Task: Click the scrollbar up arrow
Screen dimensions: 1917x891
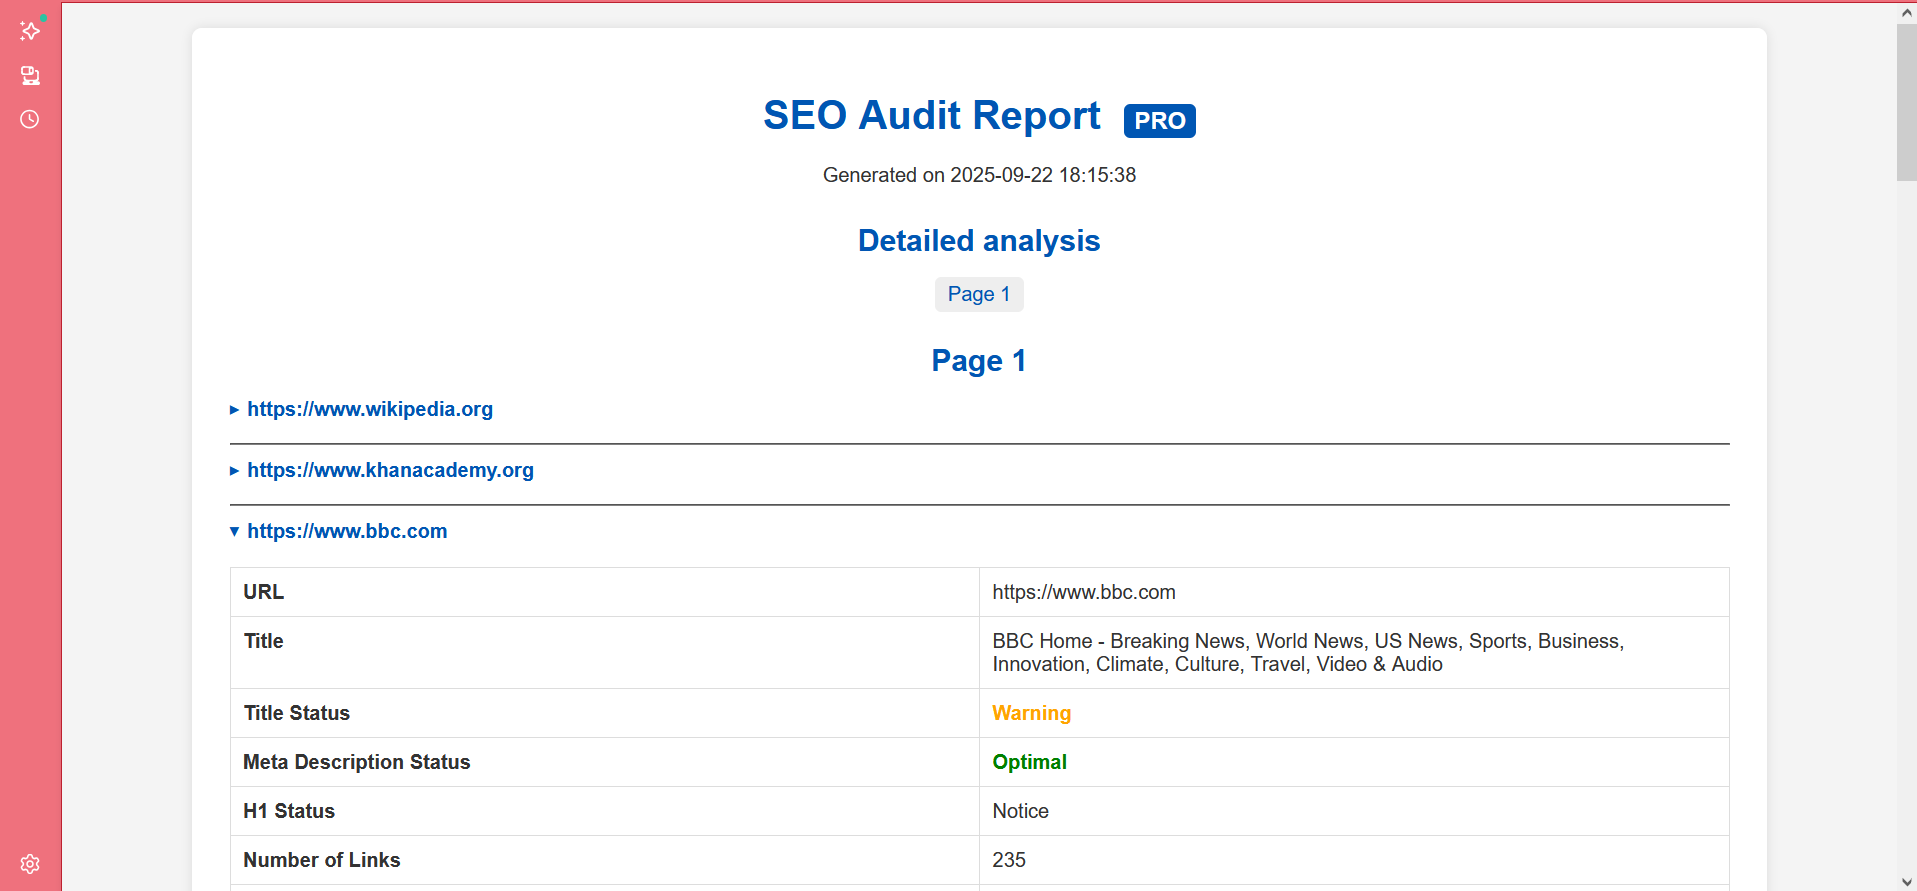Action: pos(1906,13)
